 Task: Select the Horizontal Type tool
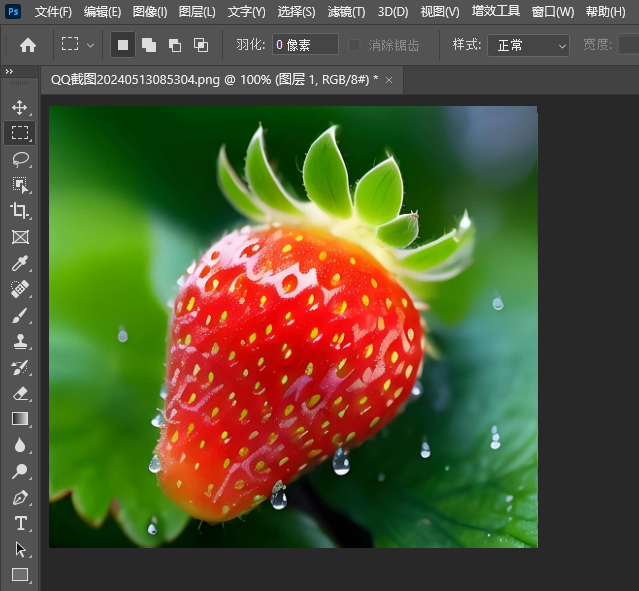[20, 523]
